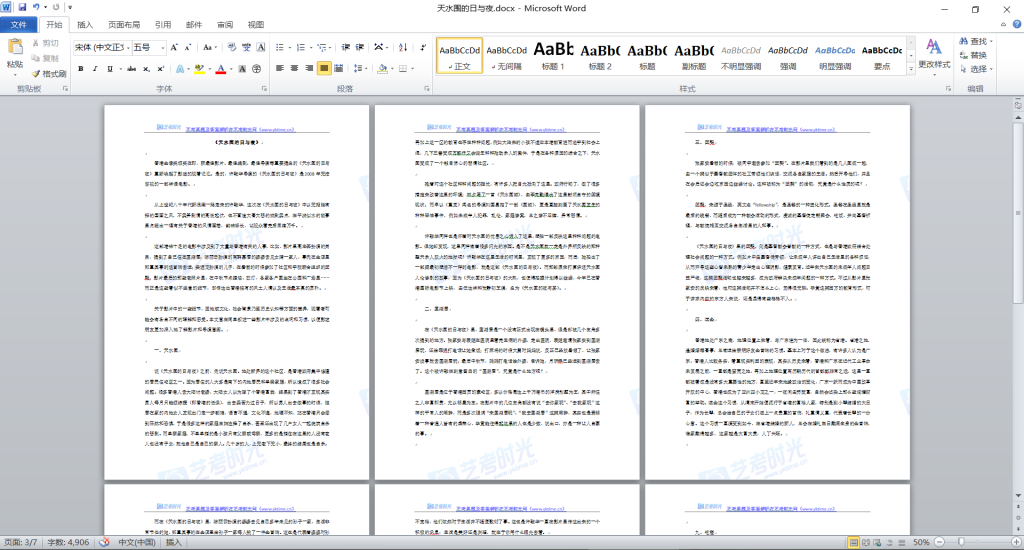Toggle Bold formatting
This screenshot has width=1024, height=550.
coord(81,69)
